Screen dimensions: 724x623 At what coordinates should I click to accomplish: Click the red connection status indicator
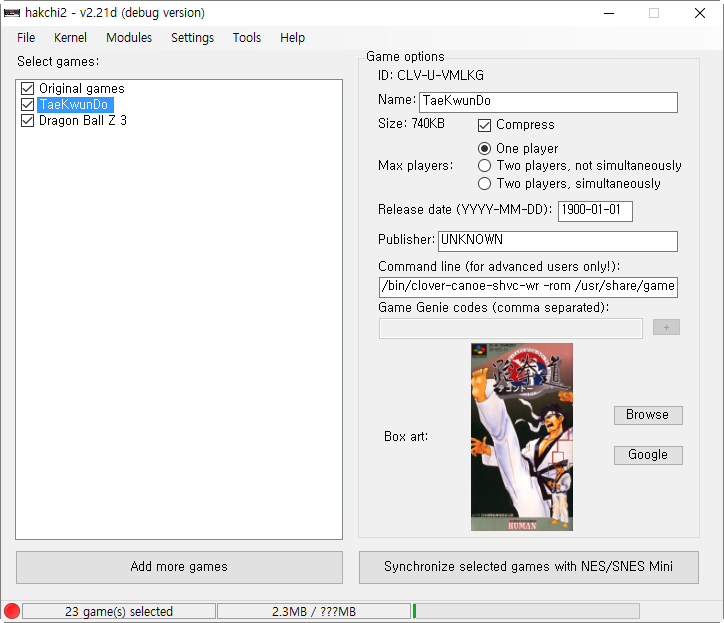pos(12,611)
